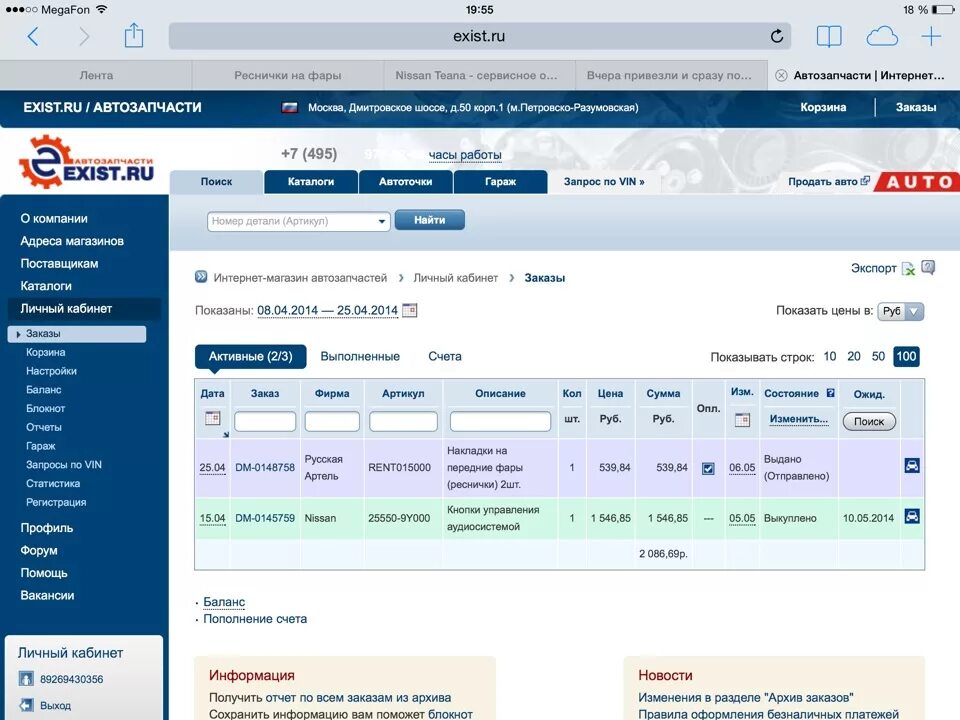Click Экспорт link
The width and height of the screenshot is (960, 720).
pos(874,268)
